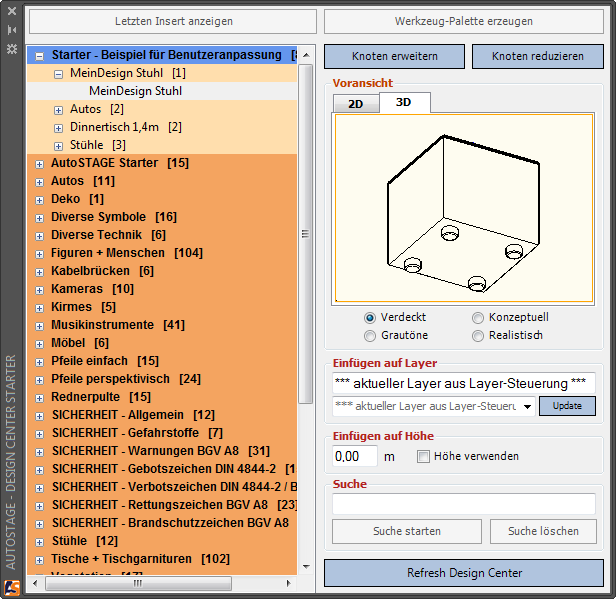Collapse the MeinDesign Stuhl node

(x=59, y=73)
